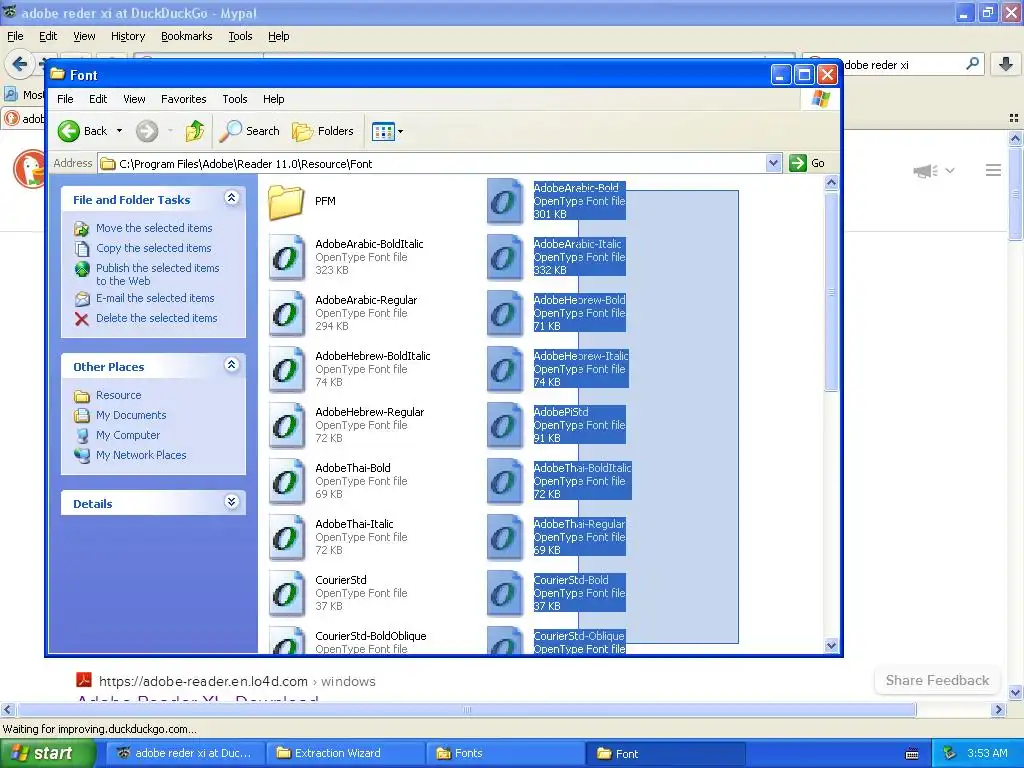Open DuckDuckGo hamburger menu in Mypal
This screenshot has height=768, width=1024.
(993, 170)
